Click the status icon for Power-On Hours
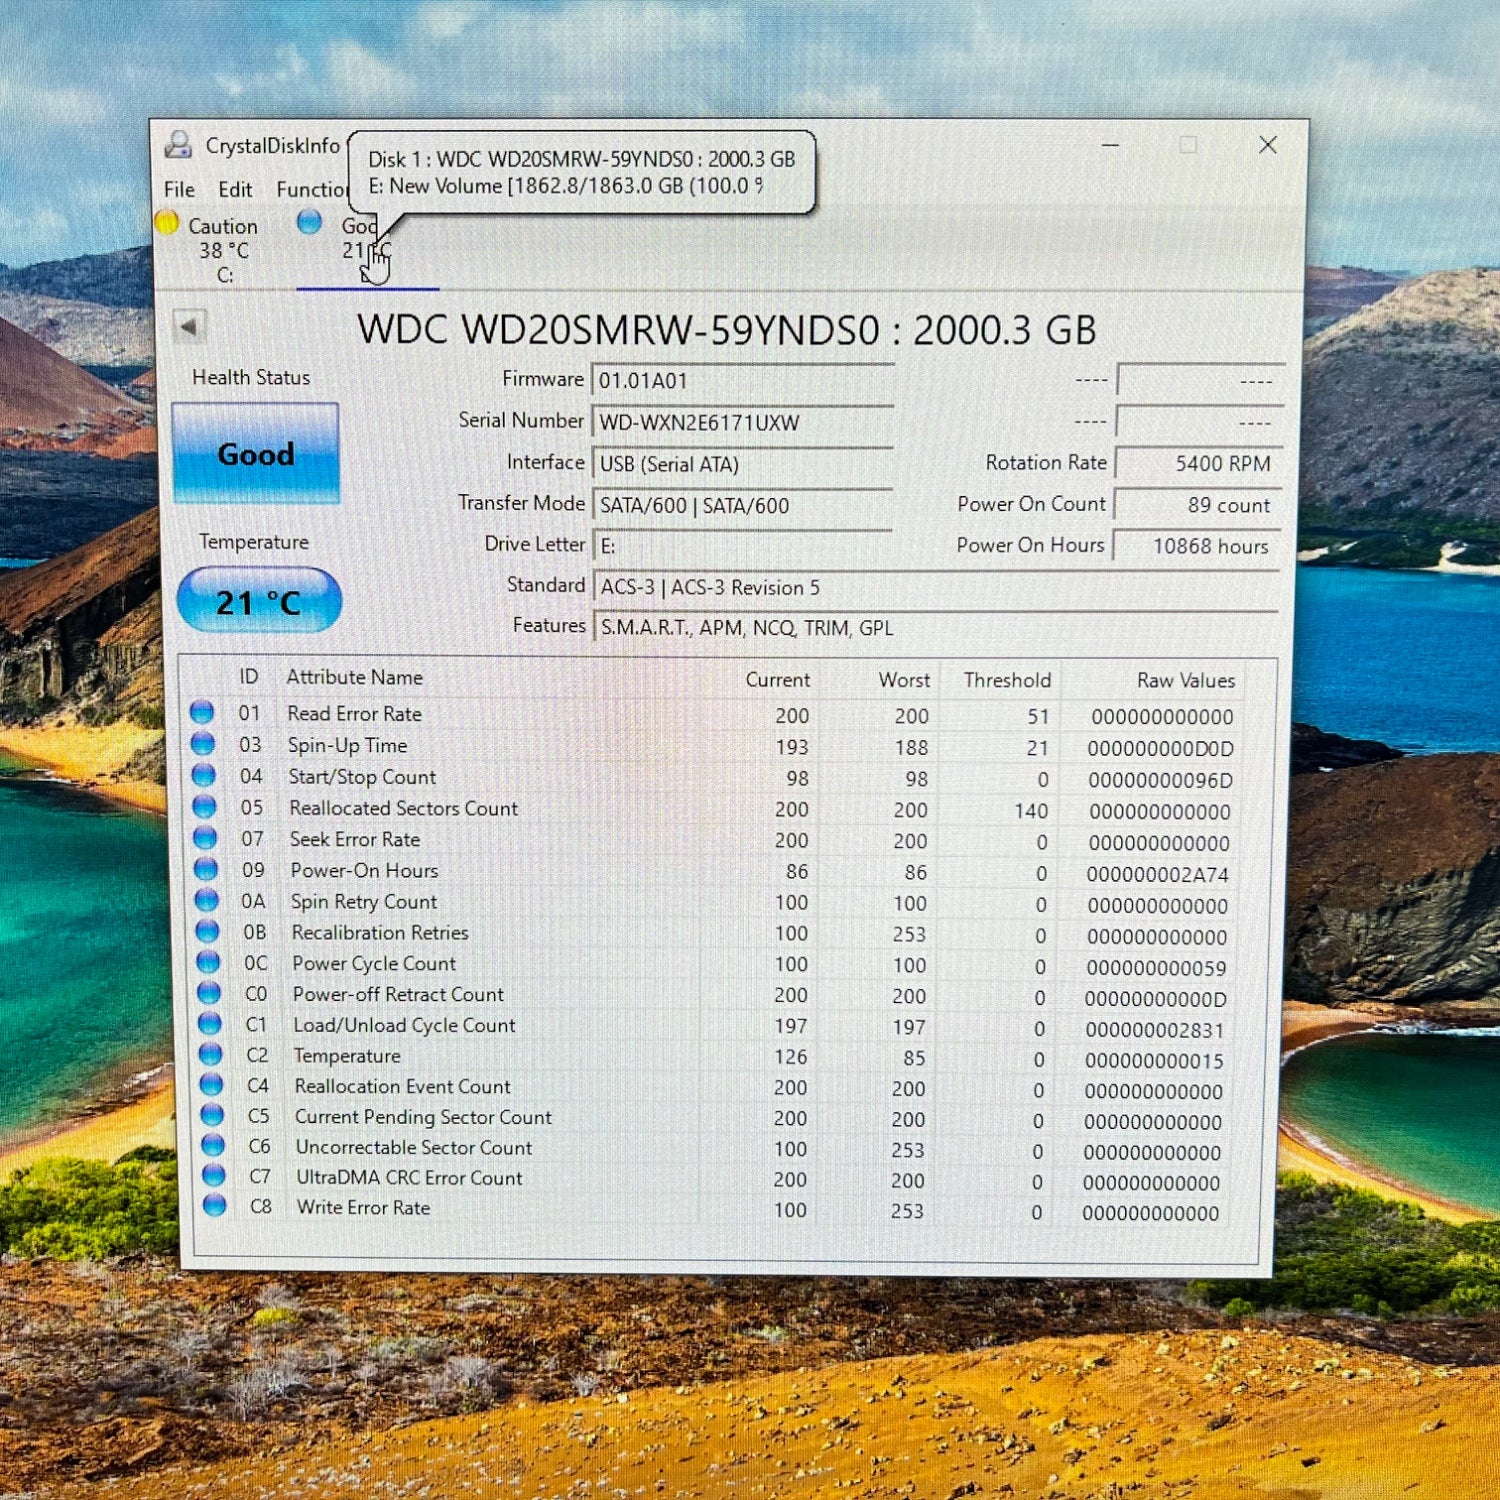 click(206, 868)
